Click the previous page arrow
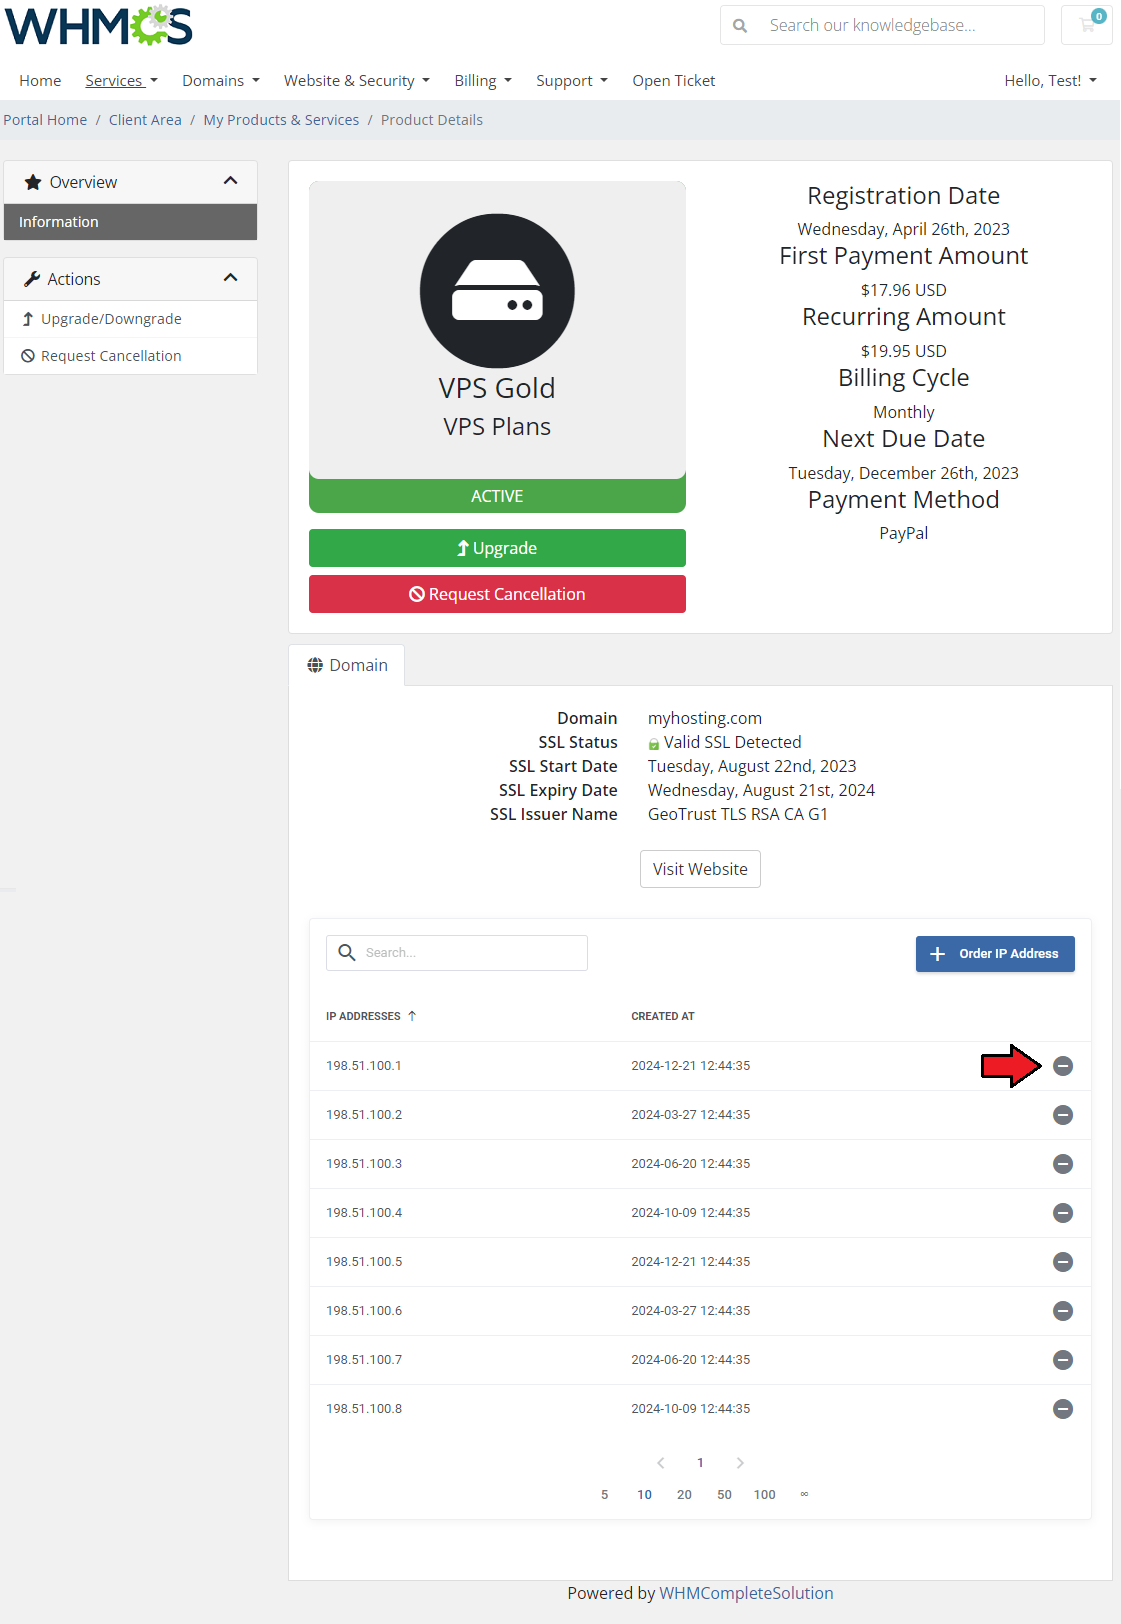This screenshot has width=1121, height=1624. 660,1463
